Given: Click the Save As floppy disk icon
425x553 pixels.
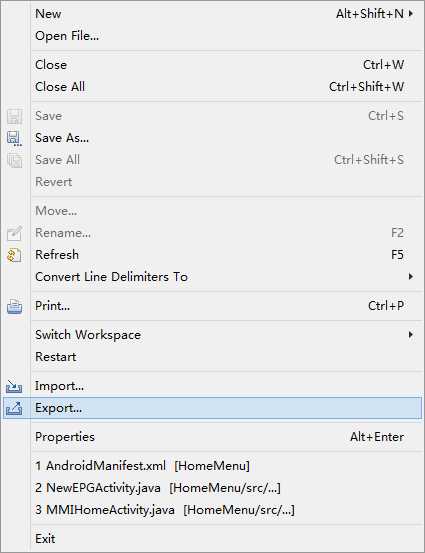Looking at the screenshot, I should coord(14,138).
